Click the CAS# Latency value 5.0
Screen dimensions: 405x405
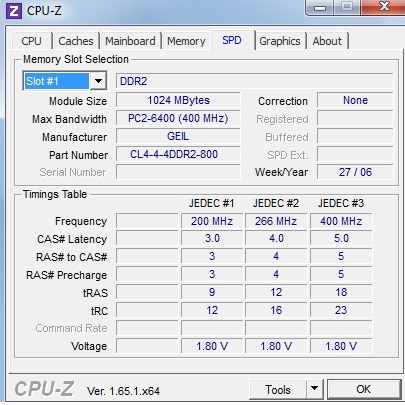pos(341,239)
